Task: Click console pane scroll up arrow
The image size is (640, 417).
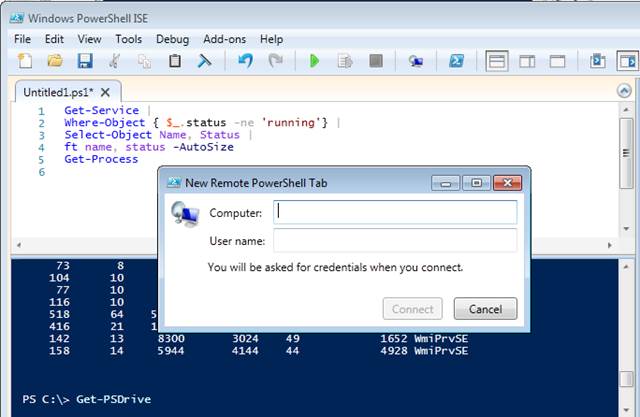Action: pos(626,266)
